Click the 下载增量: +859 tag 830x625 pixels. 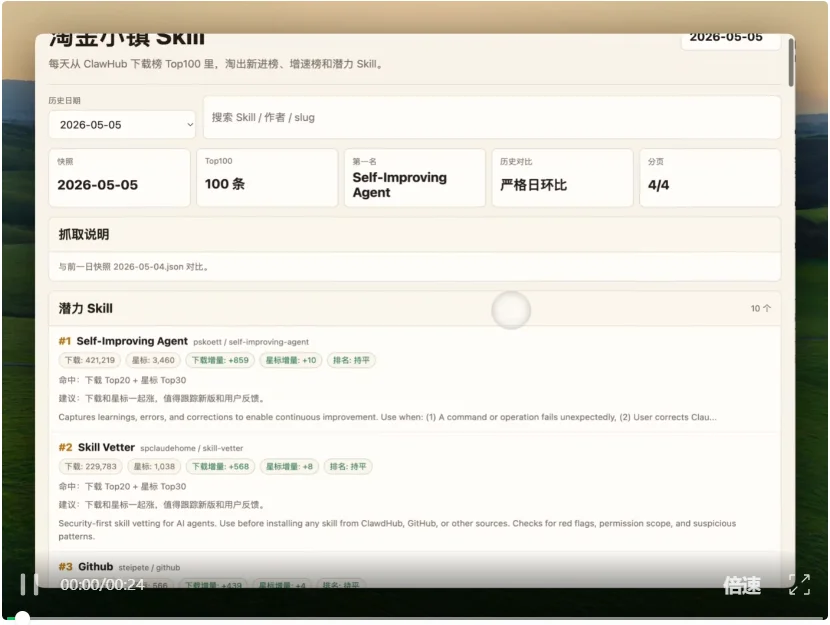click(x=220, y=360)
